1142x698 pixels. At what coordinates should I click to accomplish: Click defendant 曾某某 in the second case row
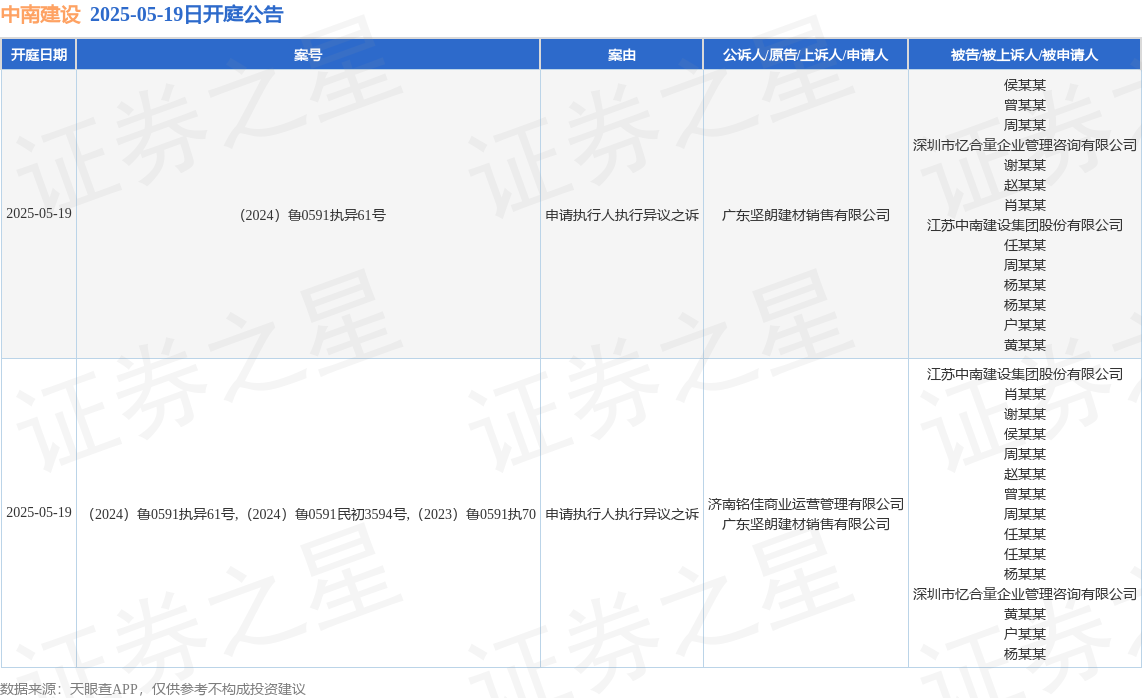[1025, 495]
